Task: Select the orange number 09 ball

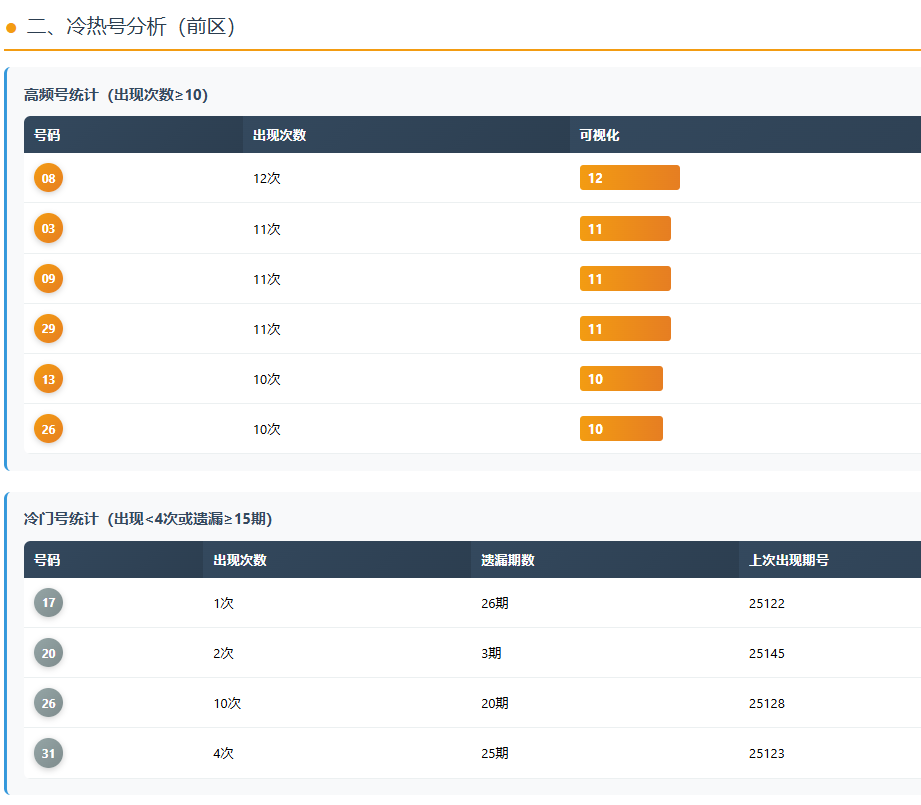Action: point(48,278)
